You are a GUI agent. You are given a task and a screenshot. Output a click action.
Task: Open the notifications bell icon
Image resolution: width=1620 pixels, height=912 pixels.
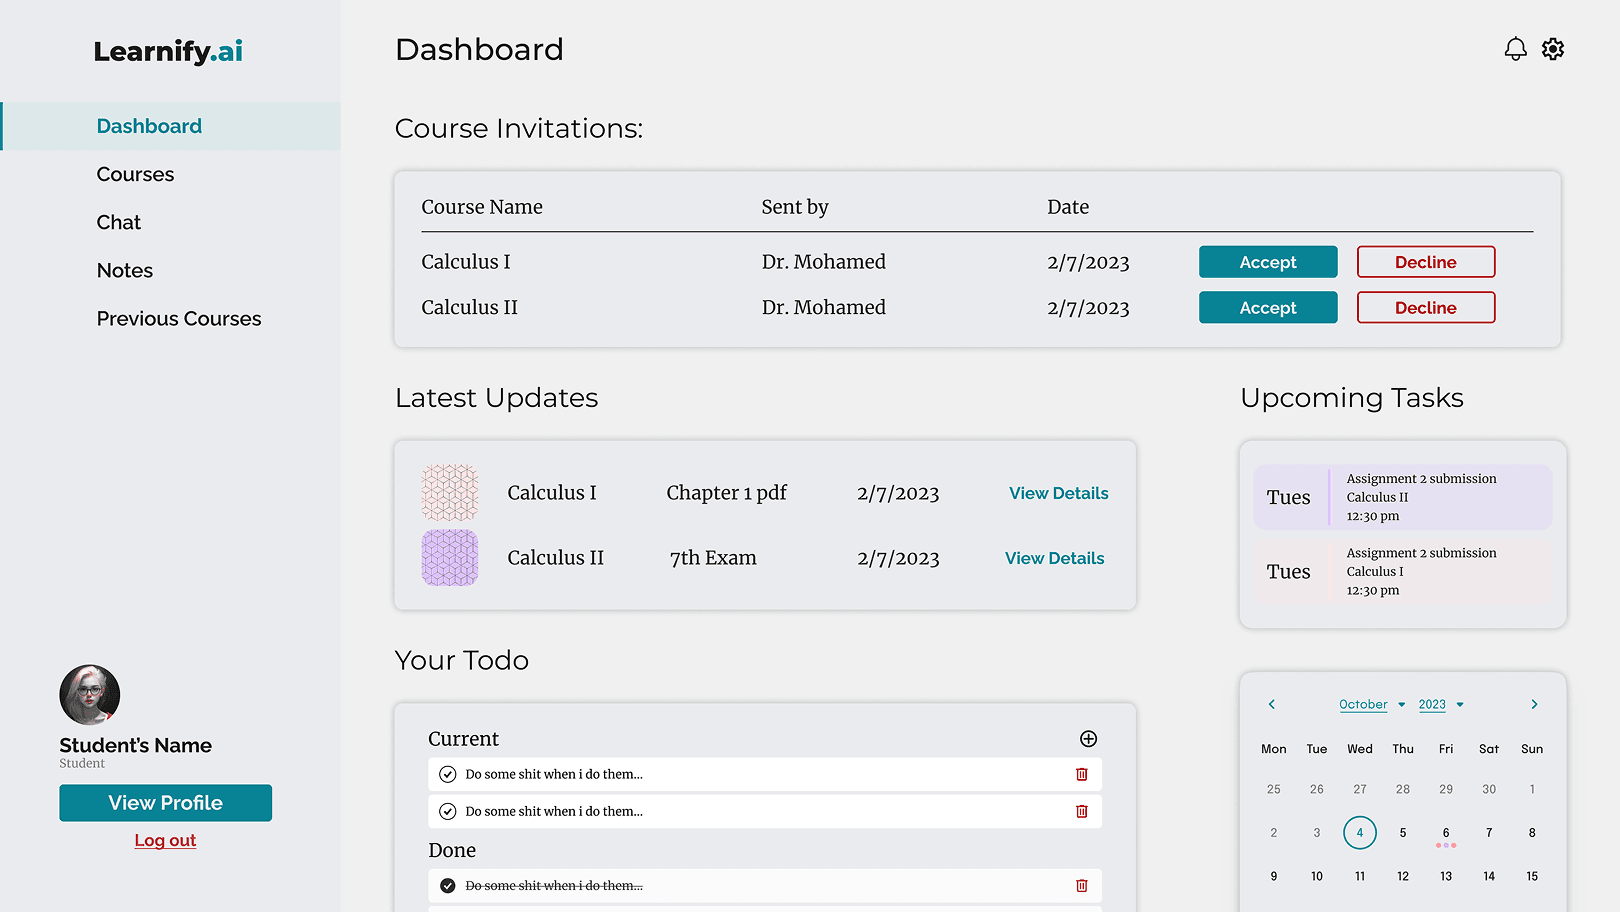click(1515, 49)
